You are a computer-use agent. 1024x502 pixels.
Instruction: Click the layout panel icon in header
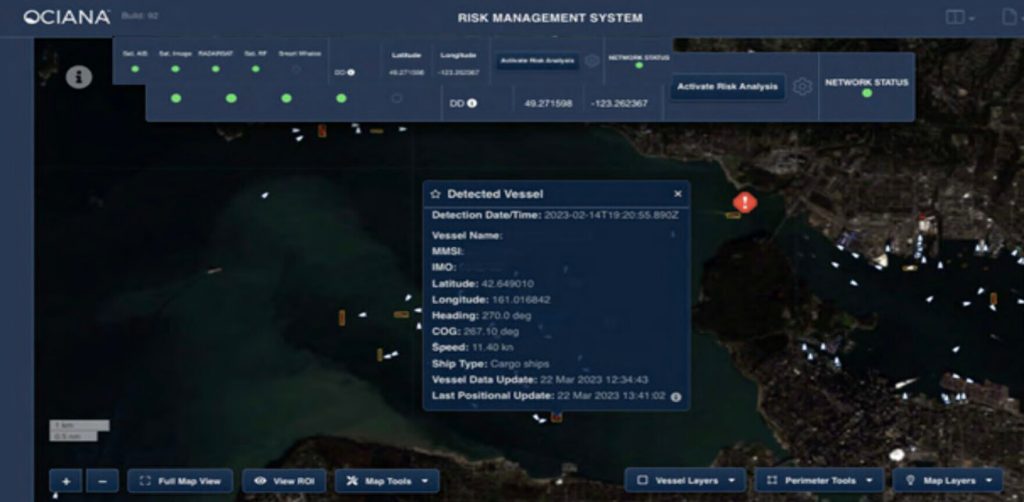pos(957,17)
